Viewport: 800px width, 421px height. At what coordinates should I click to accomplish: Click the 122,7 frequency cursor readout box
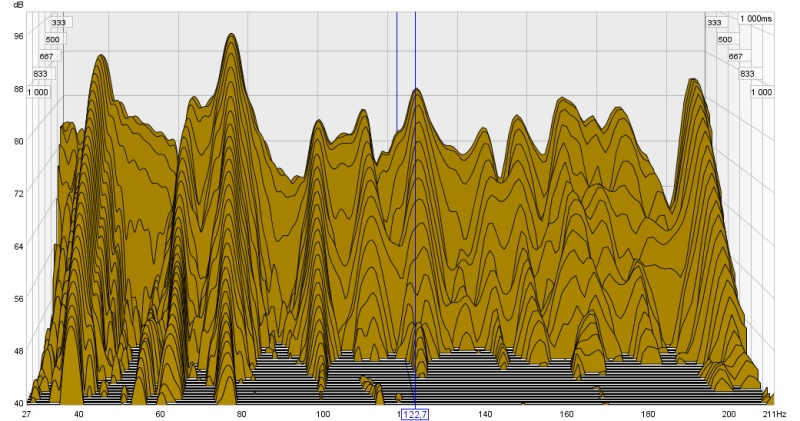(415, 414)
